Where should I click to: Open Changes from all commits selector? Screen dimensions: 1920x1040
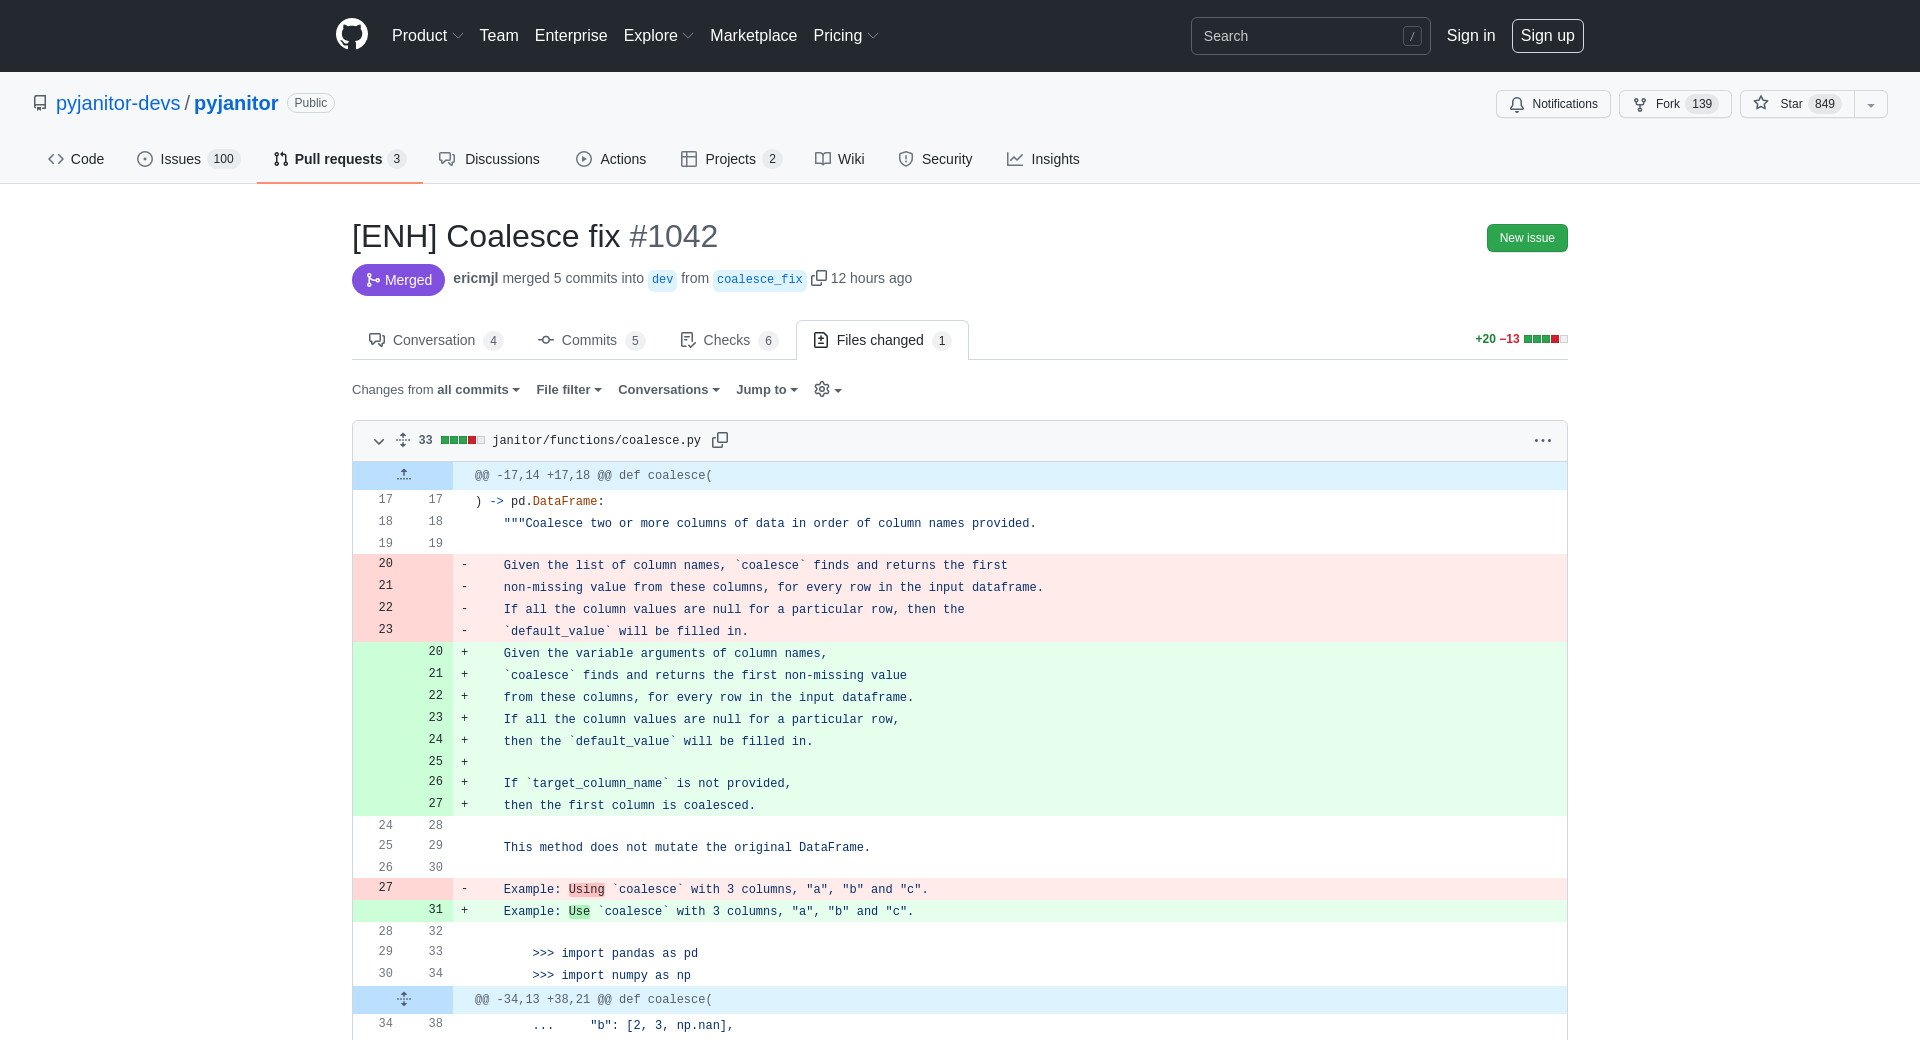coord(436,390)
